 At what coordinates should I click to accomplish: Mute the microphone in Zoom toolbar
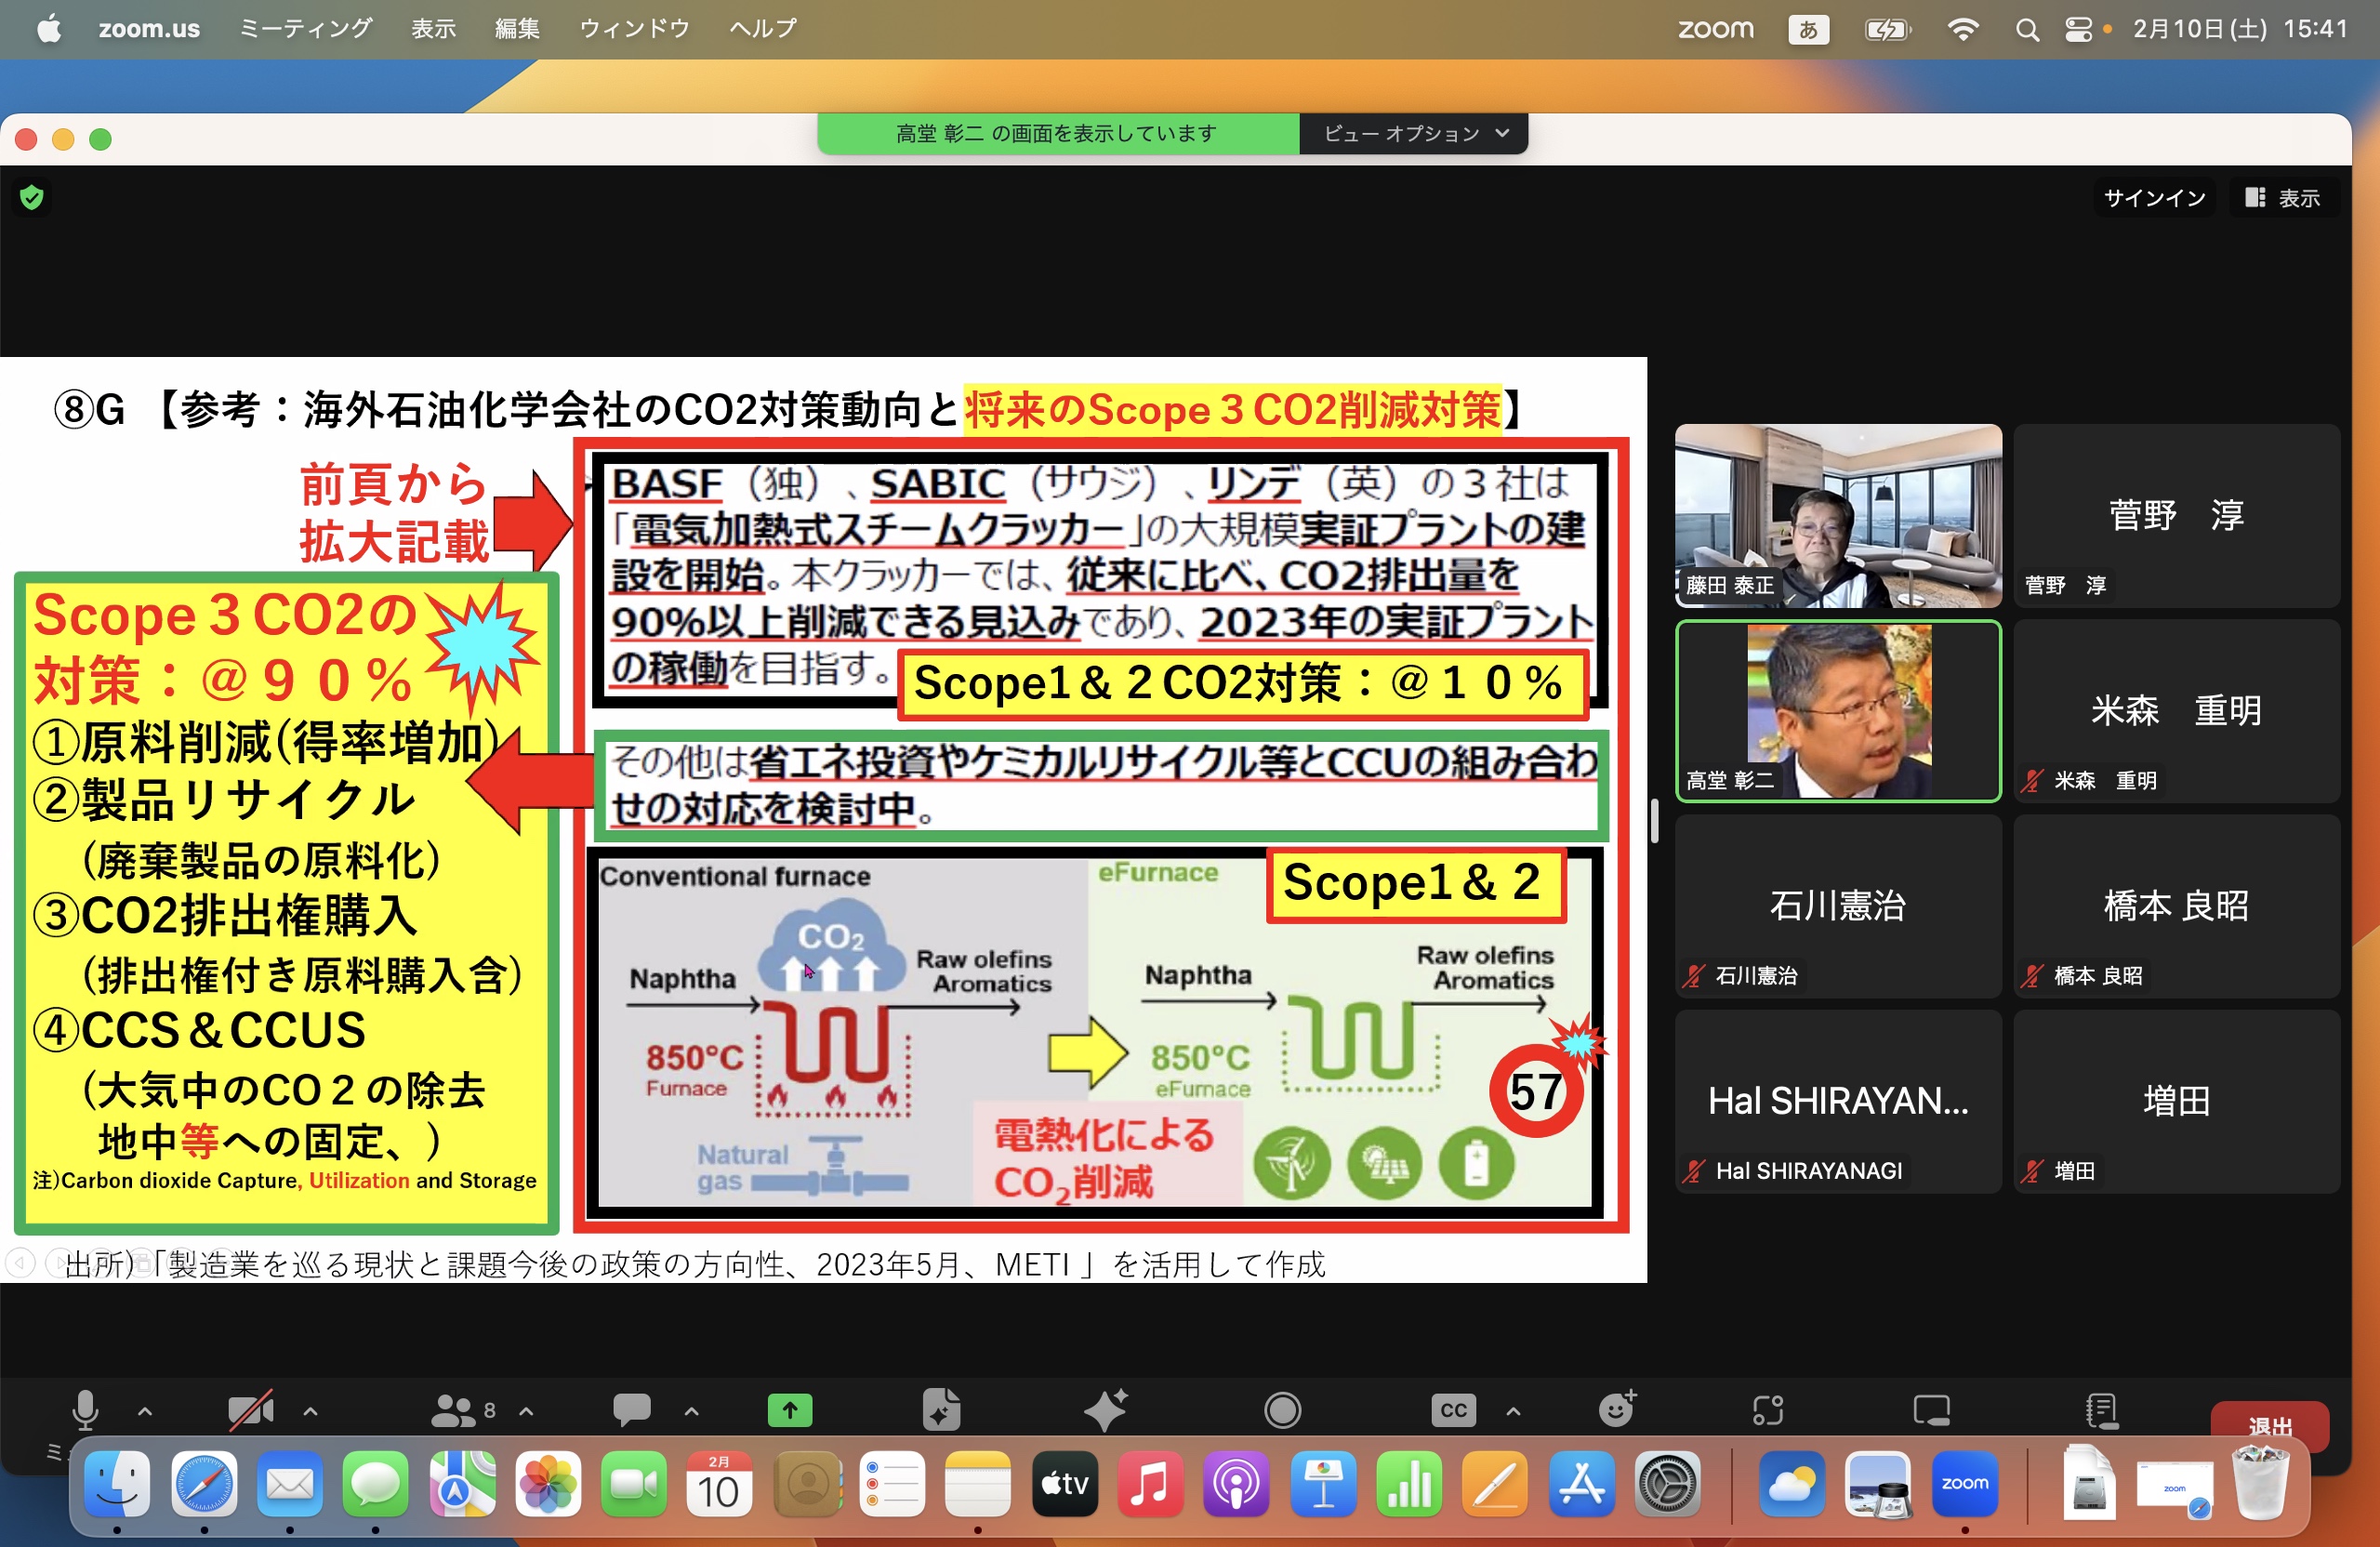click(86, 1410)
